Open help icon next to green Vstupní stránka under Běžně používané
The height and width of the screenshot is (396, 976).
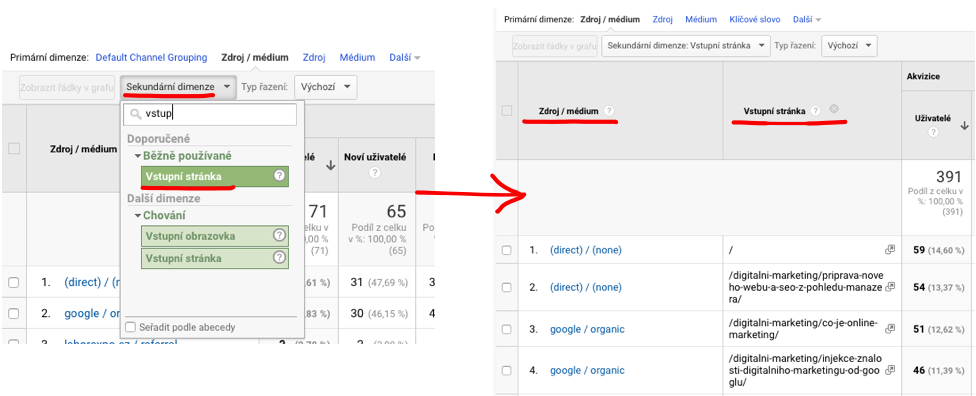[x=279, y=176]
